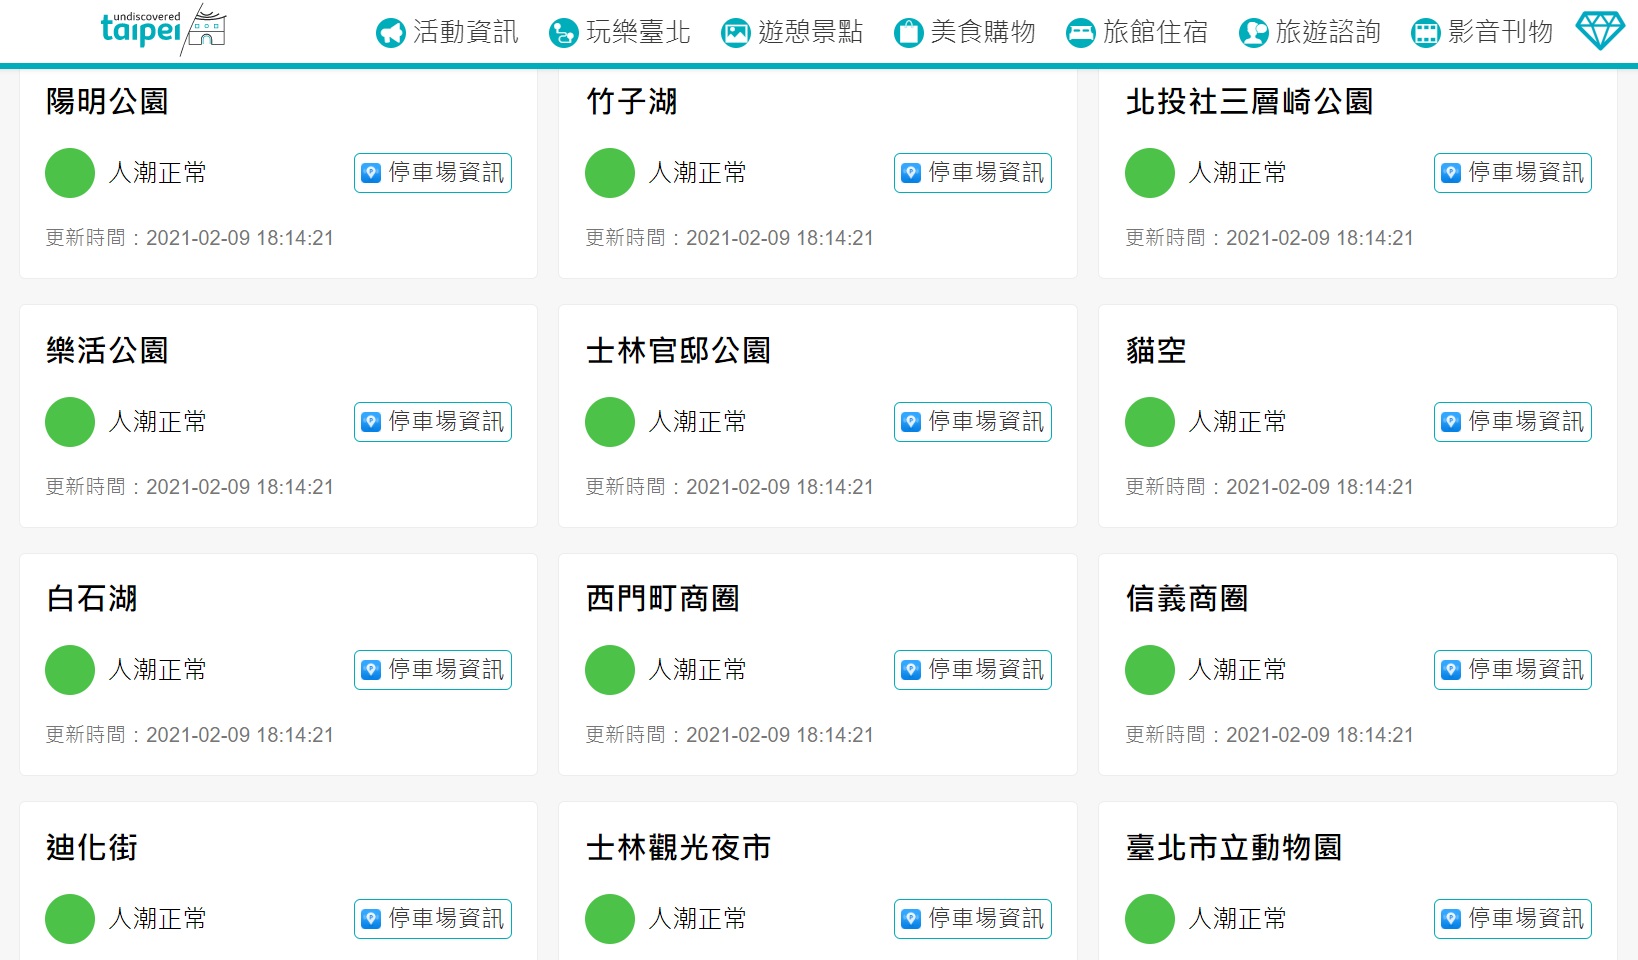Open 停車場資訊 for 士林觀光夜市

(973, 919)
